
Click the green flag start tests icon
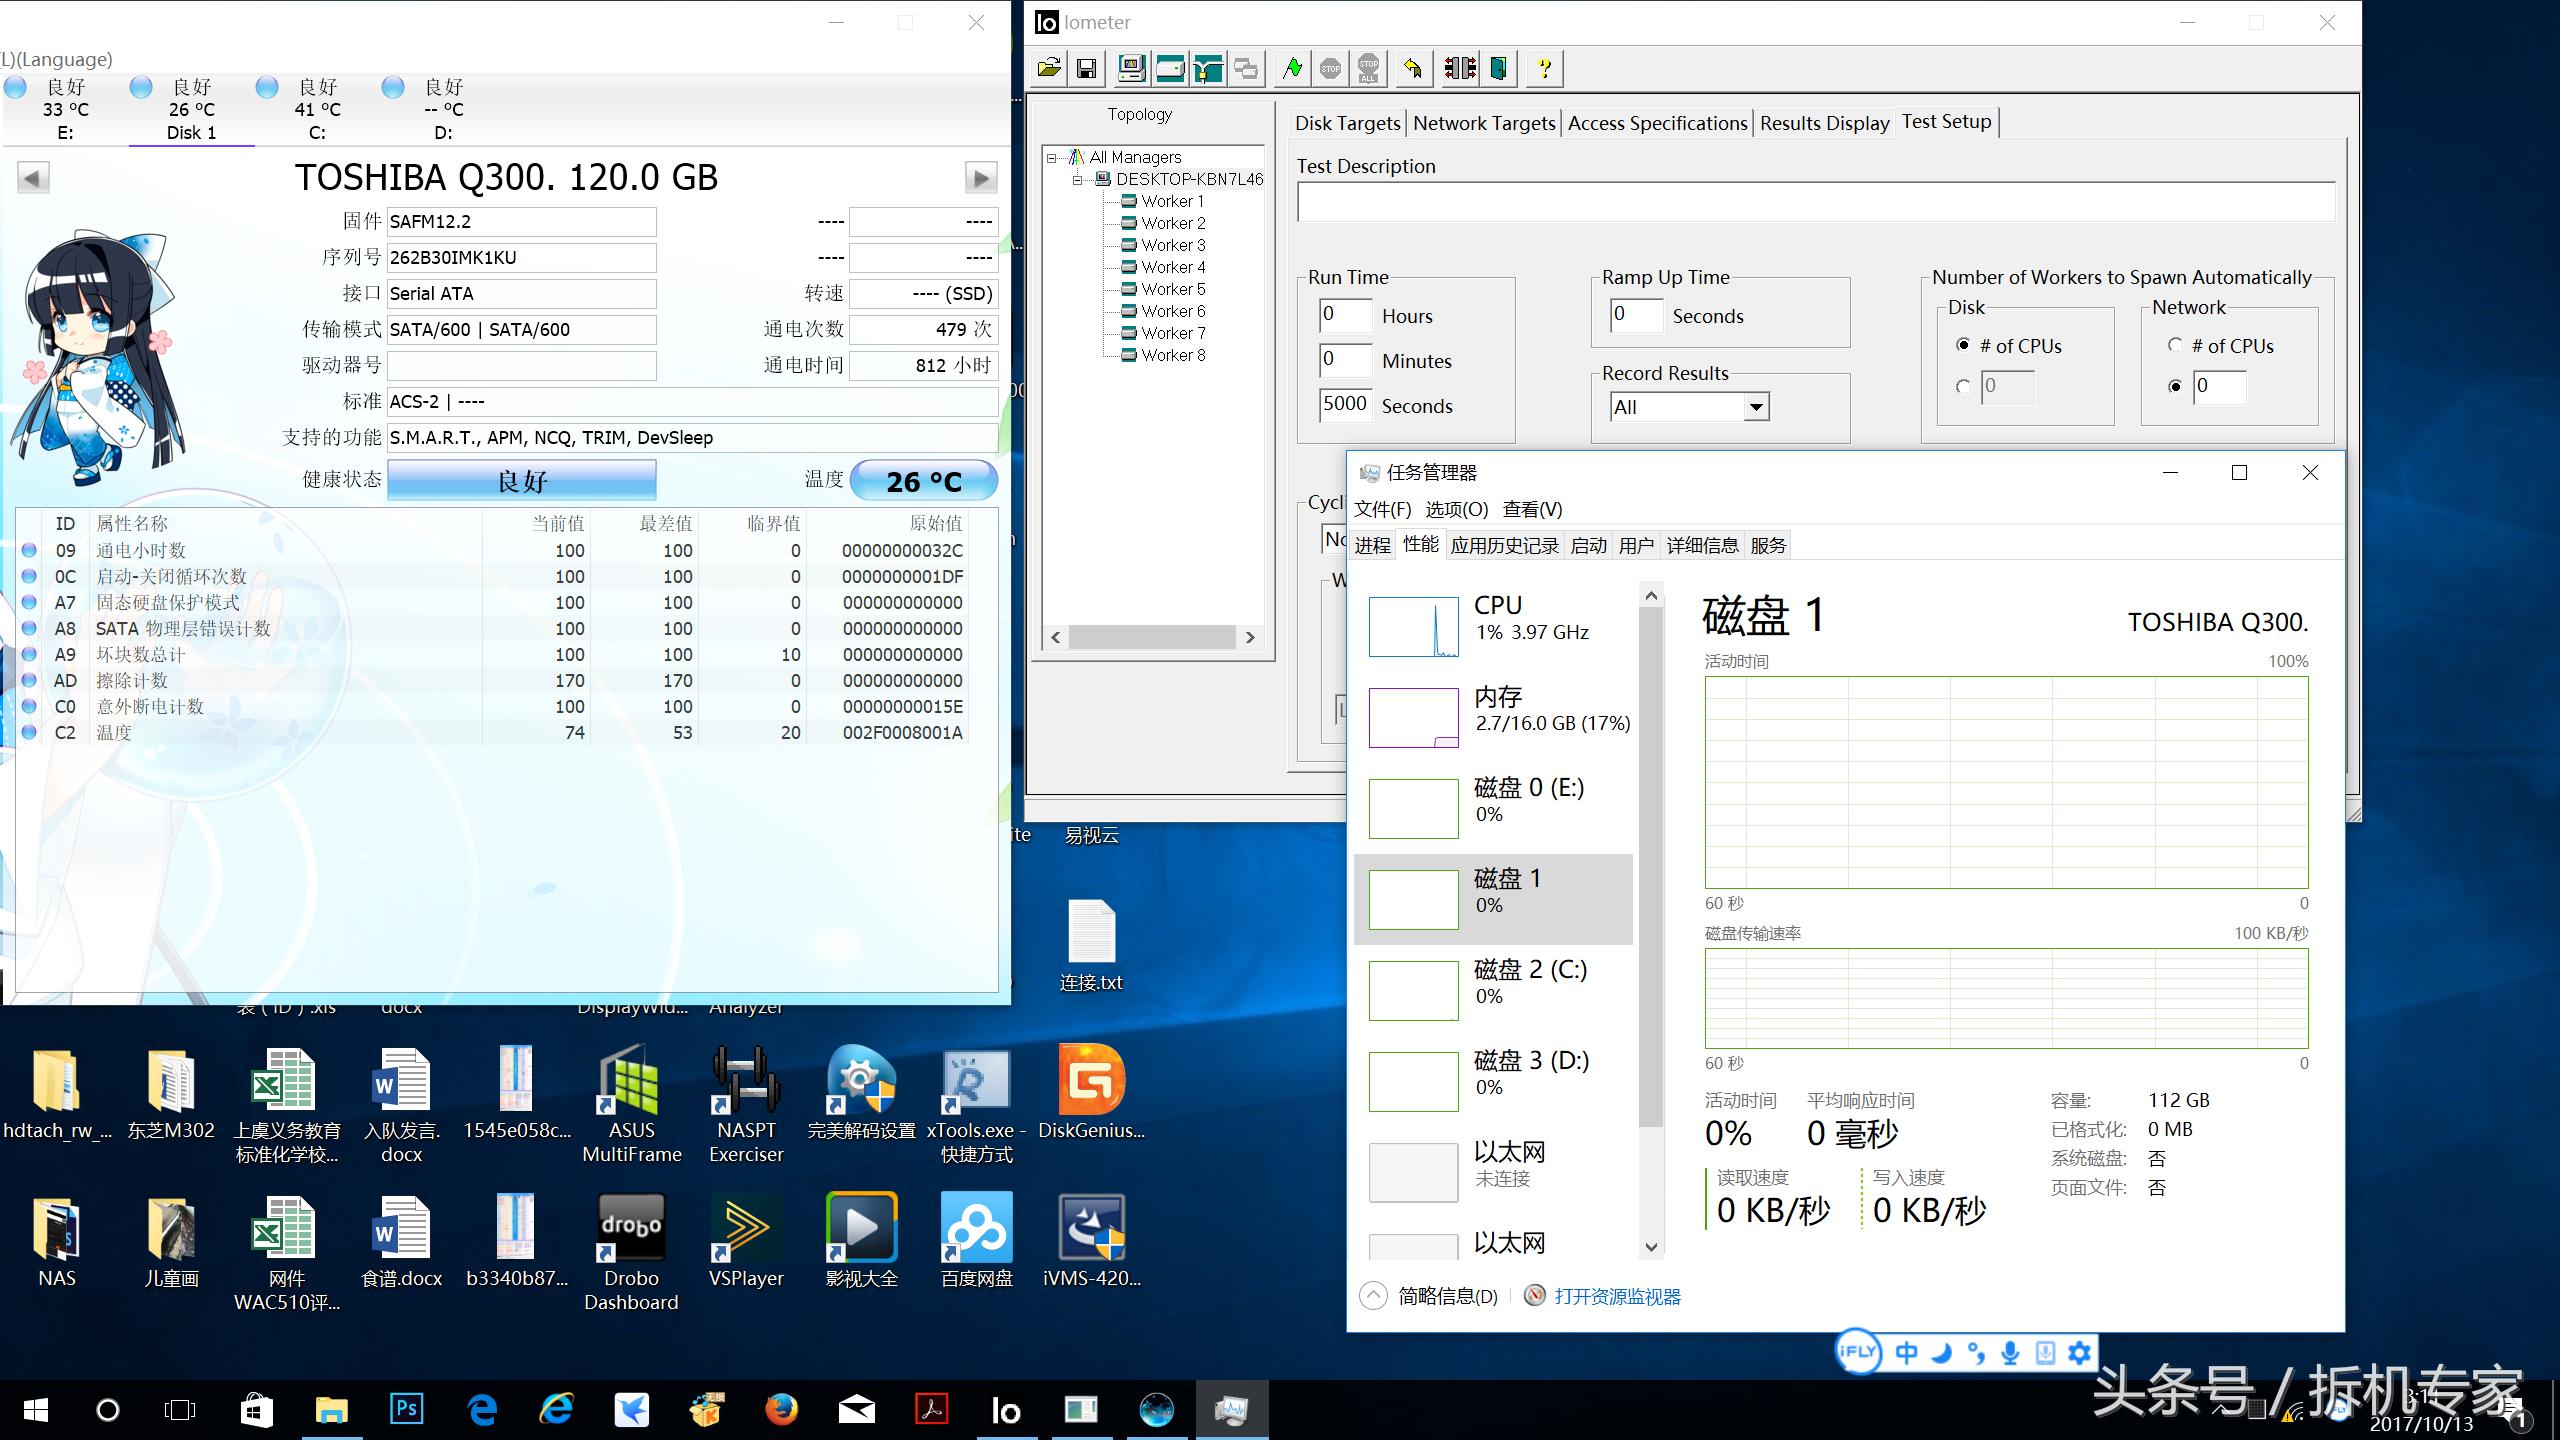[1292, 68]
